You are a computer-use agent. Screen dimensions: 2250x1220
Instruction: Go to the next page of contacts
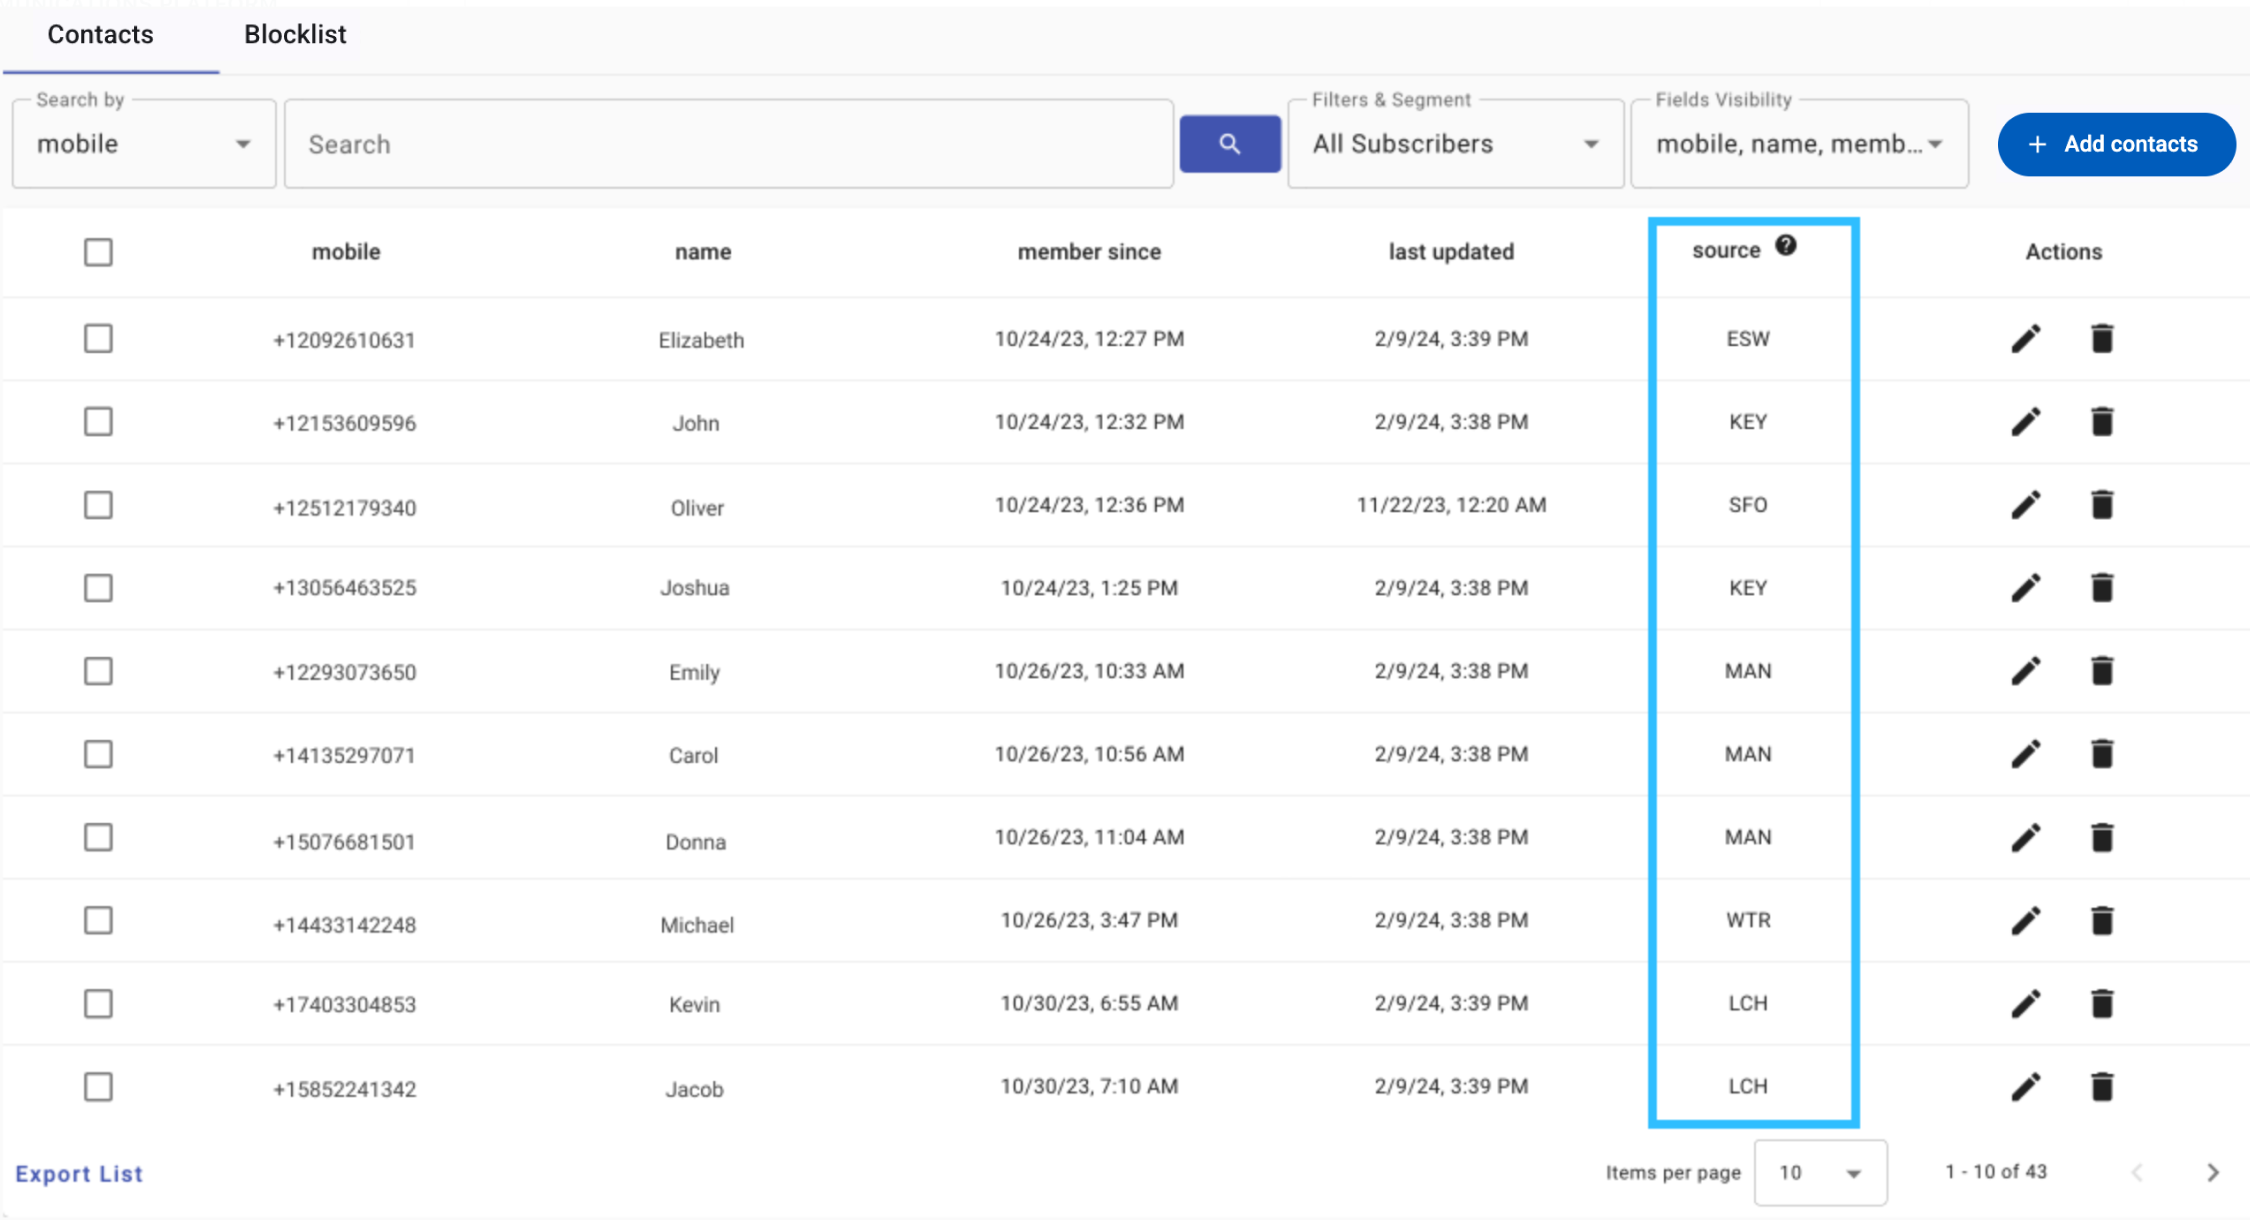click(2213, 1172)
